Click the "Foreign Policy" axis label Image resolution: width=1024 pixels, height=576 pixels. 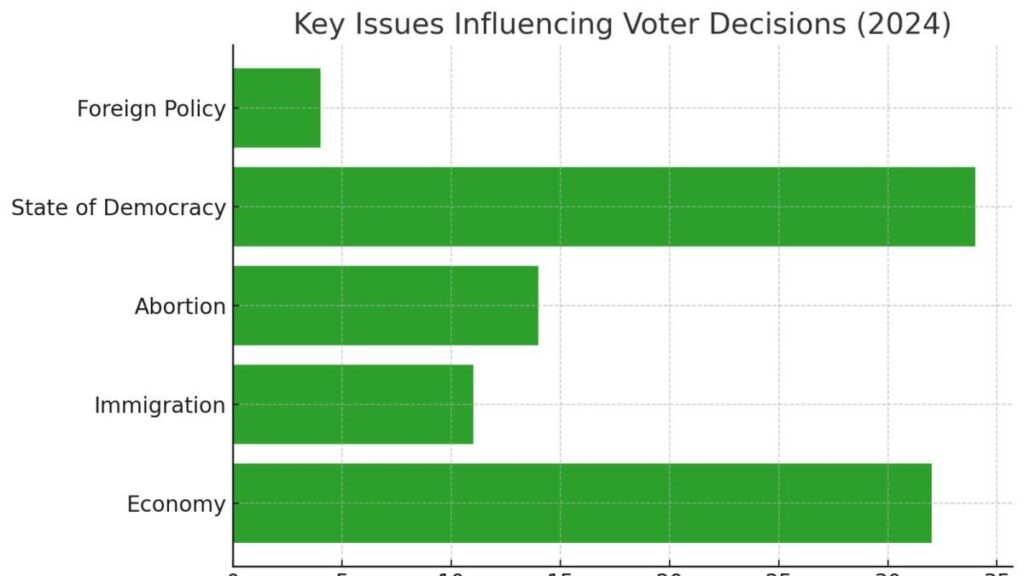pos(151,109)
